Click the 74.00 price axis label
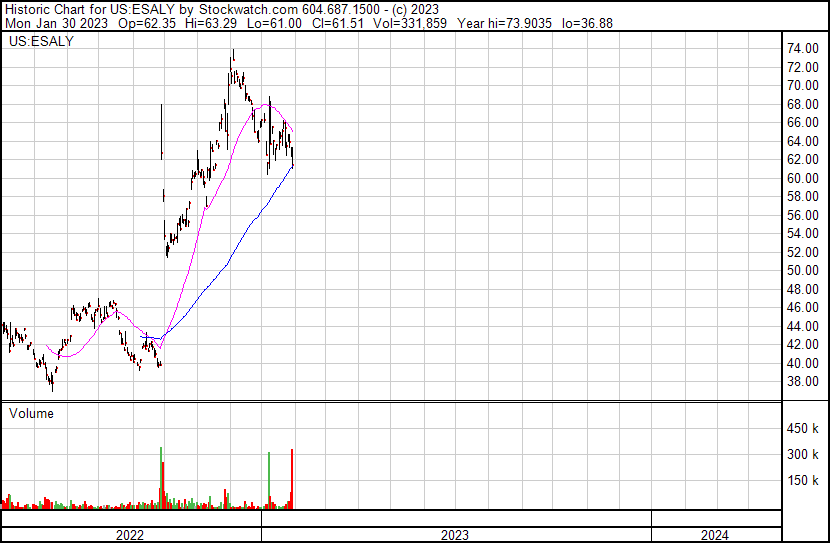Viewport: 830px width, 543px height. [x=804, y=49]
